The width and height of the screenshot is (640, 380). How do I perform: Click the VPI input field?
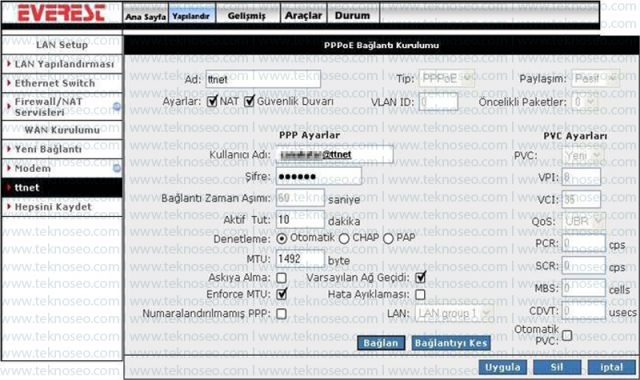[581, 177]
